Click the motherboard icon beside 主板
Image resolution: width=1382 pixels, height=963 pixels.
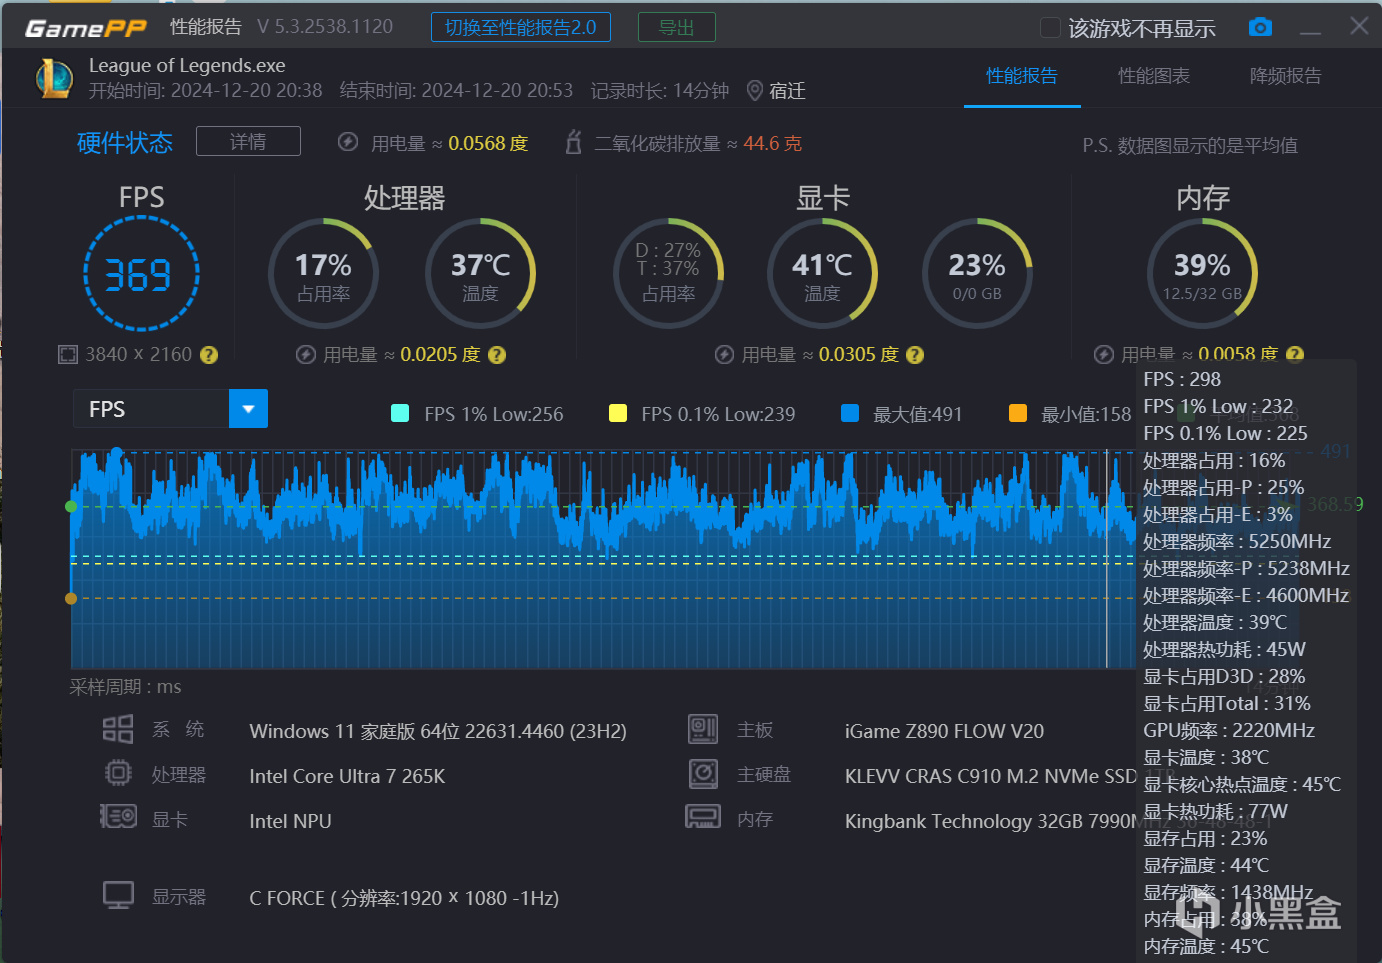click(703, 729)
